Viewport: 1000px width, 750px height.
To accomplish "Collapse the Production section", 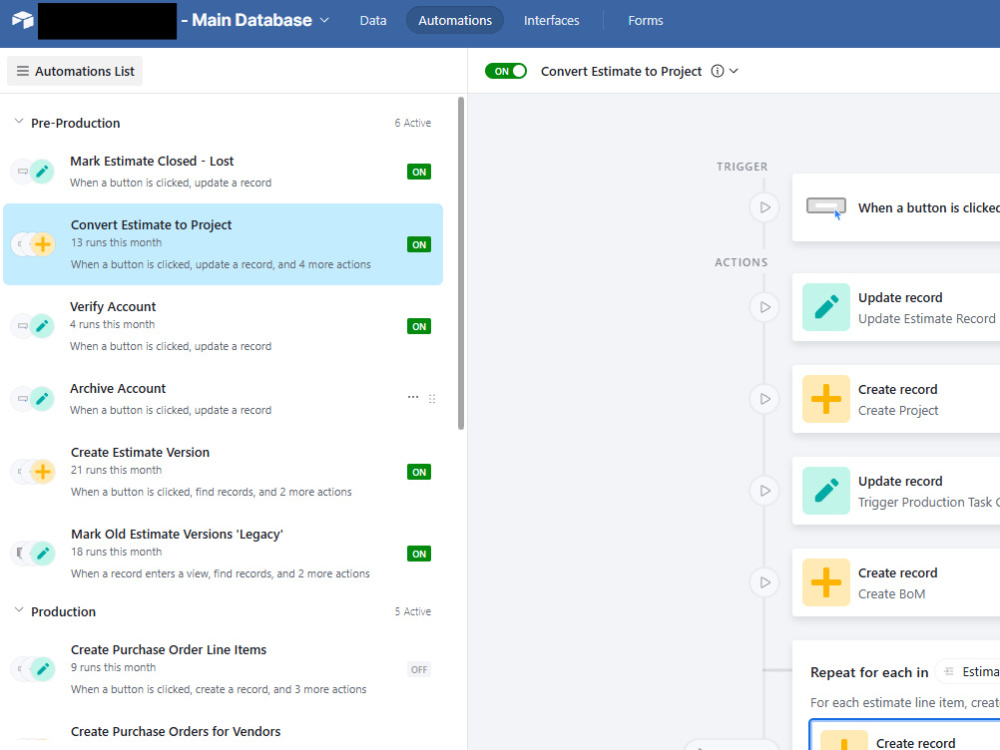I will [x=19, y=610].
